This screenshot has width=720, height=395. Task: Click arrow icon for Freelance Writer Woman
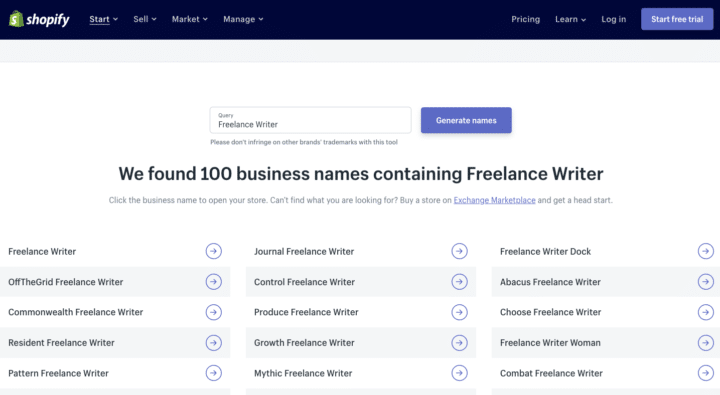706,343
